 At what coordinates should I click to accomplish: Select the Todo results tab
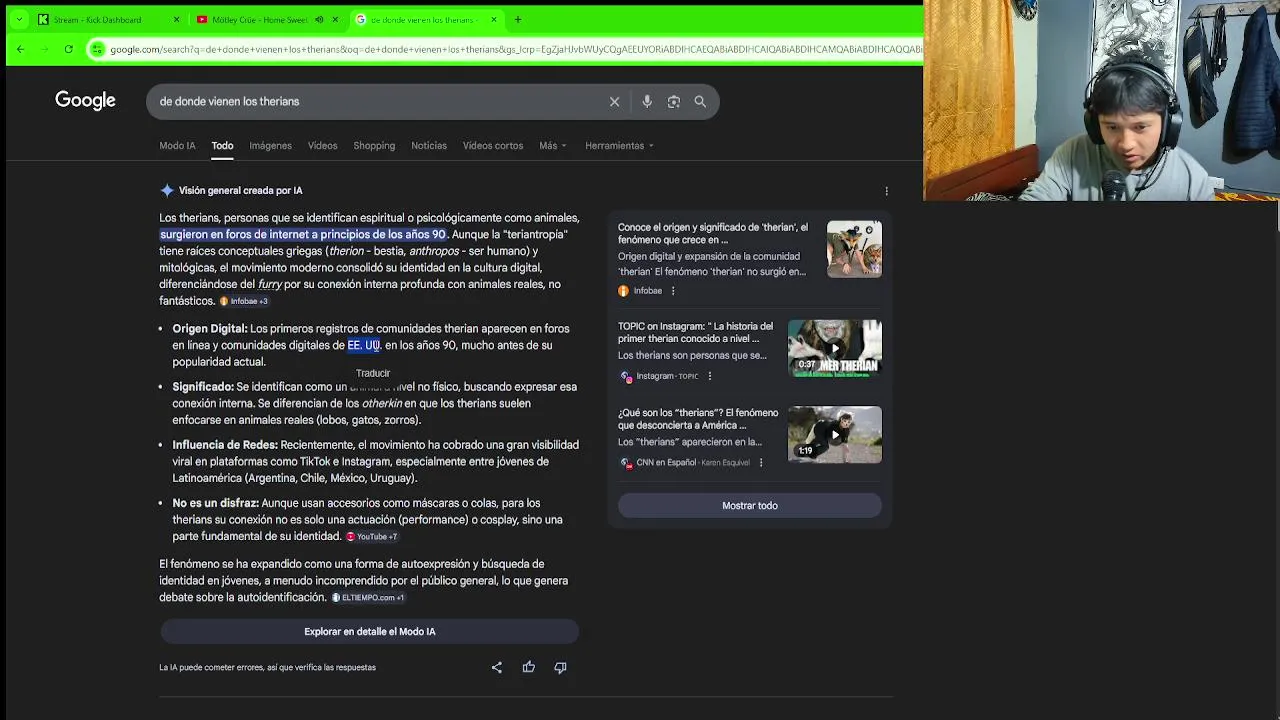[222, 146]
